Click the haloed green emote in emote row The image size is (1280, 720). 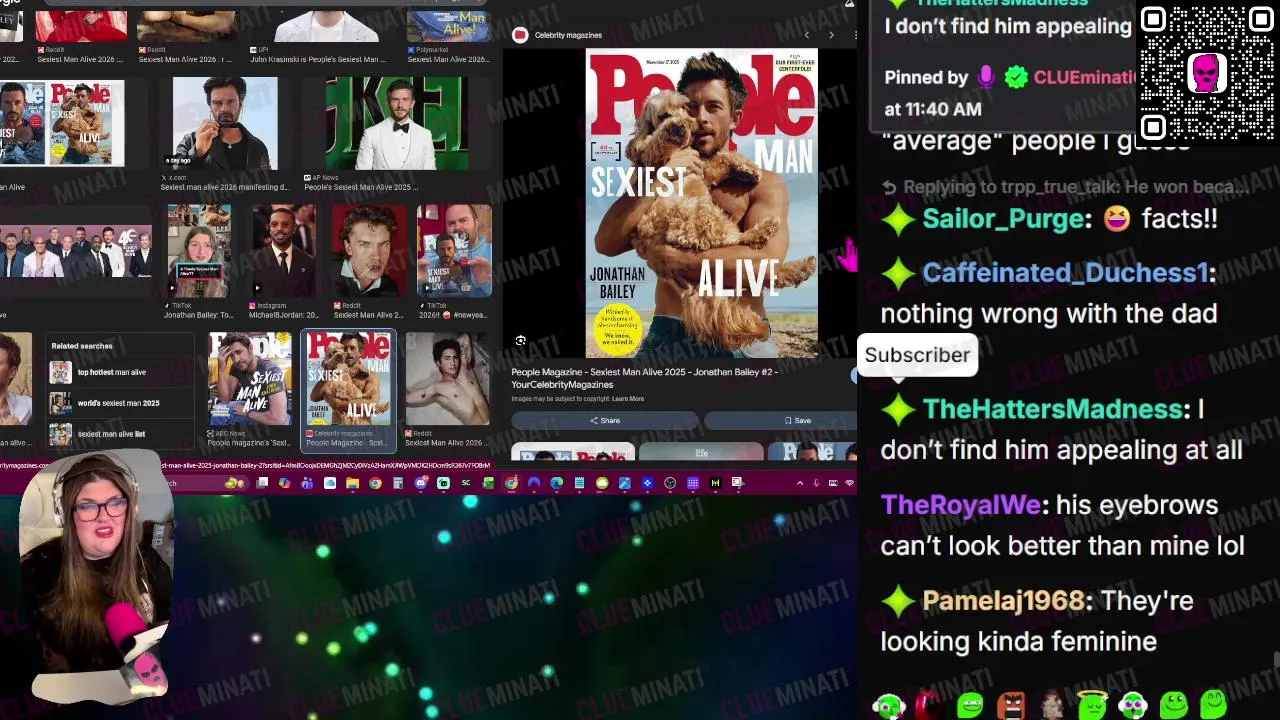1092,705
